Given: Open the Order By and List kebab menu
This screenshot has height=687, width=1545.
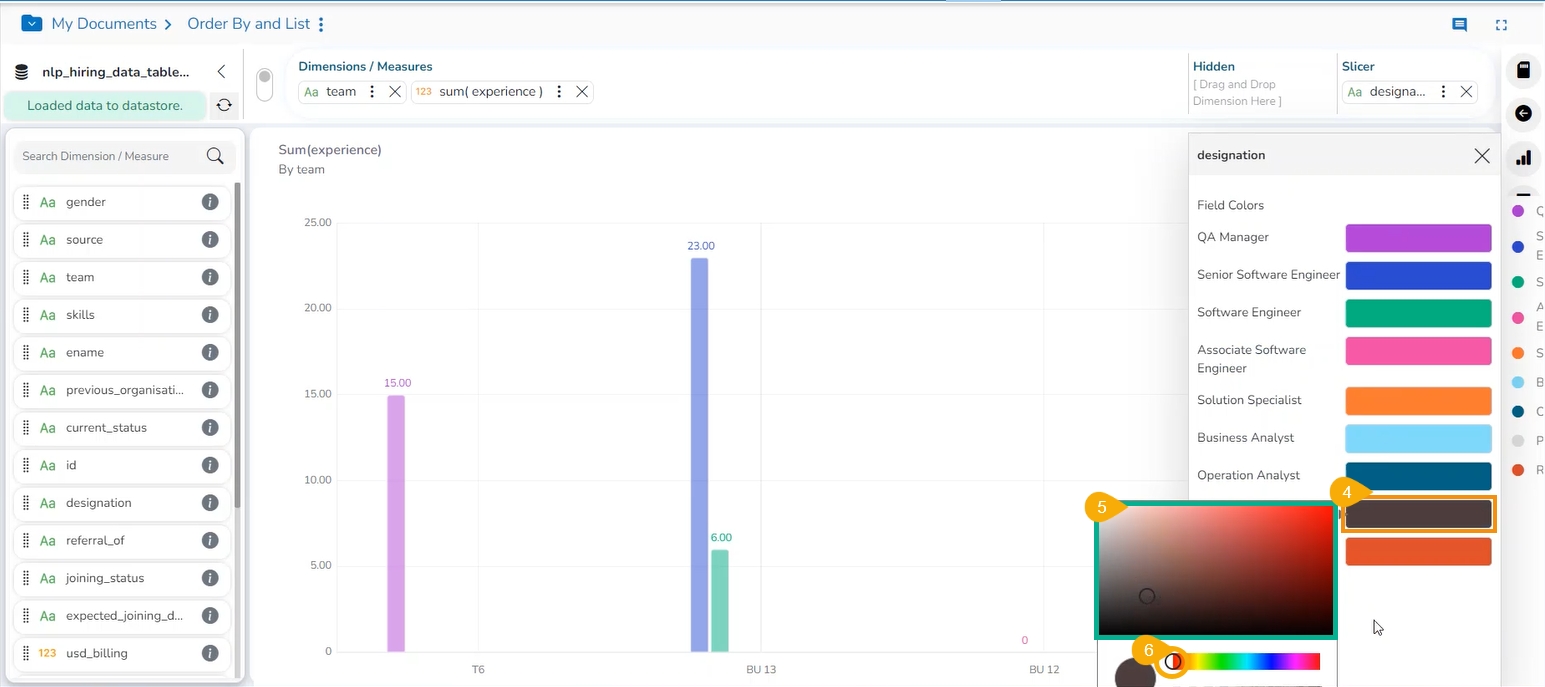Looking at the screenshot, I should point(321,24).
